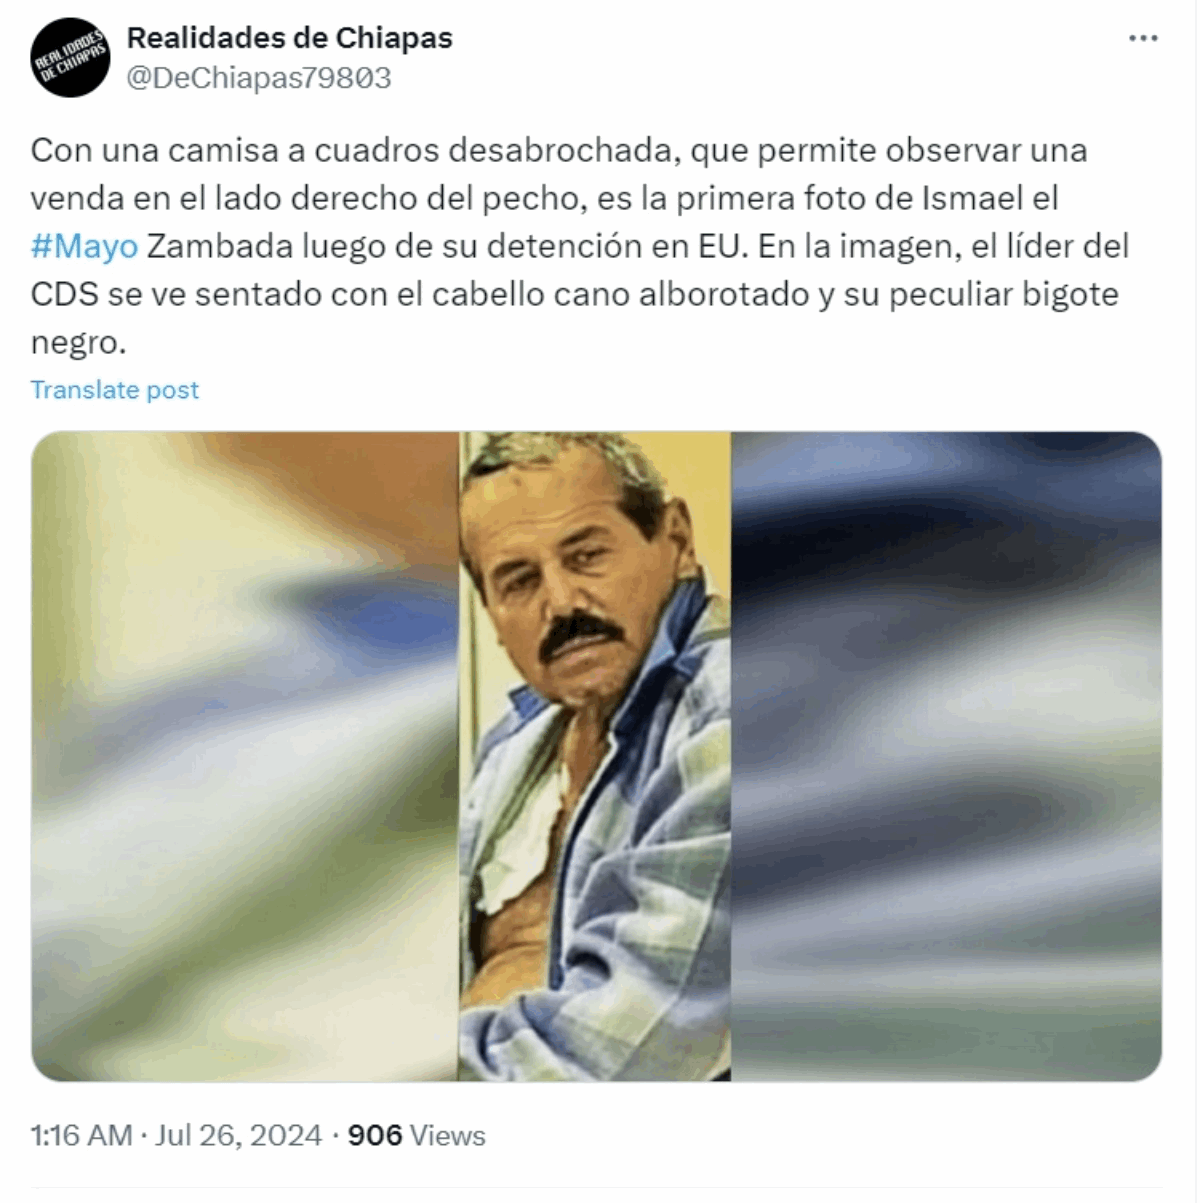Click the blurred right section of the image
The height and width of the screenshot is (1203, 1200).
tap(946, 756)
